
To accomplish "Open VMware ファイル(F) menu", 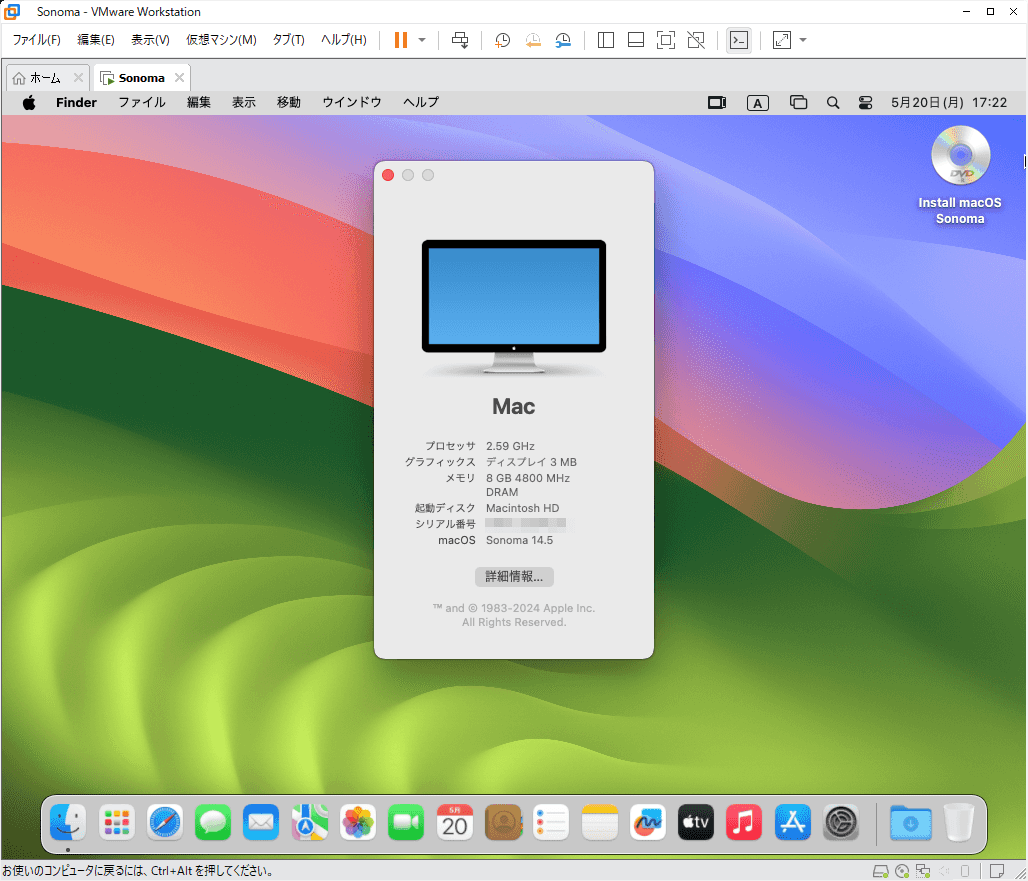I will [37, 40].
